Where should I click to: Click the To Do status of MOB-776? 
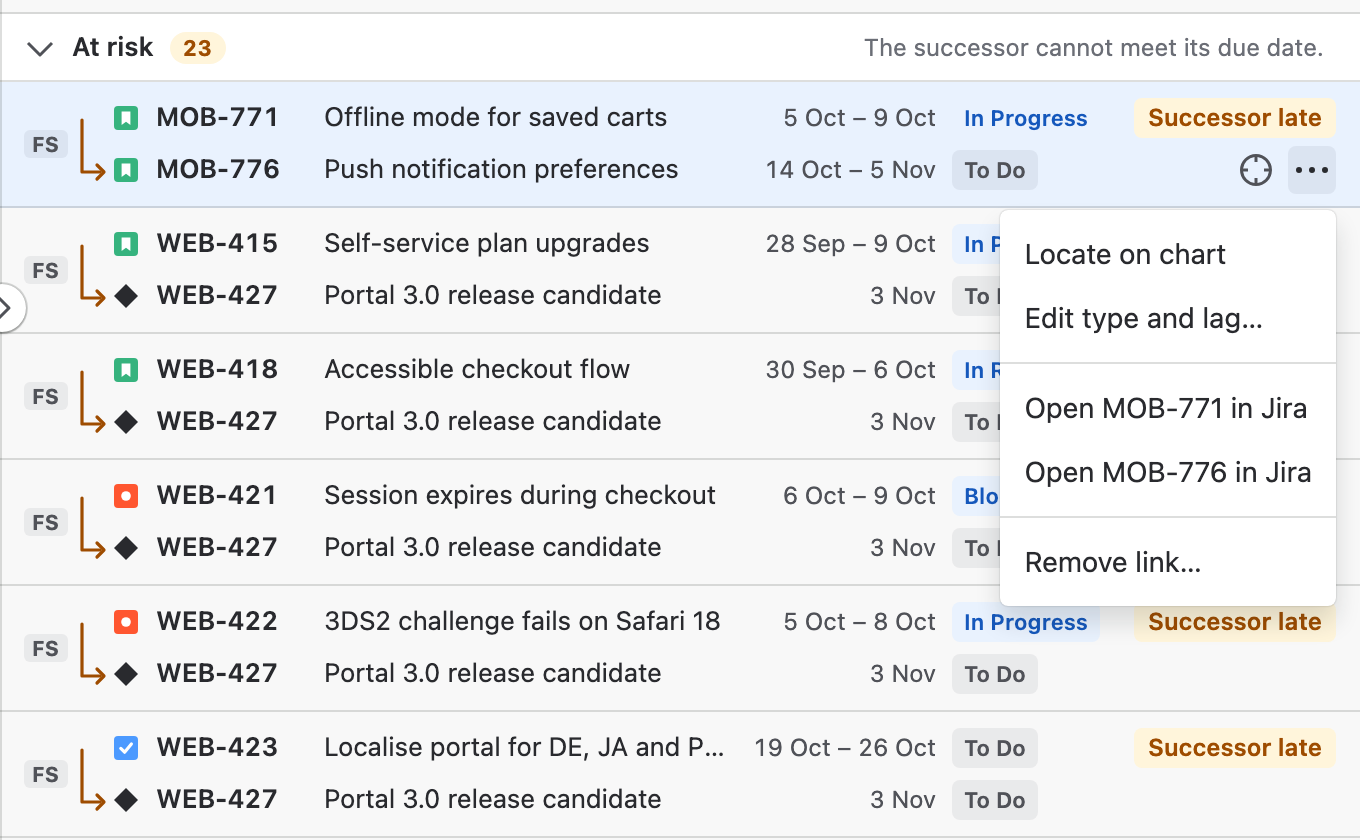coord(995,170)
